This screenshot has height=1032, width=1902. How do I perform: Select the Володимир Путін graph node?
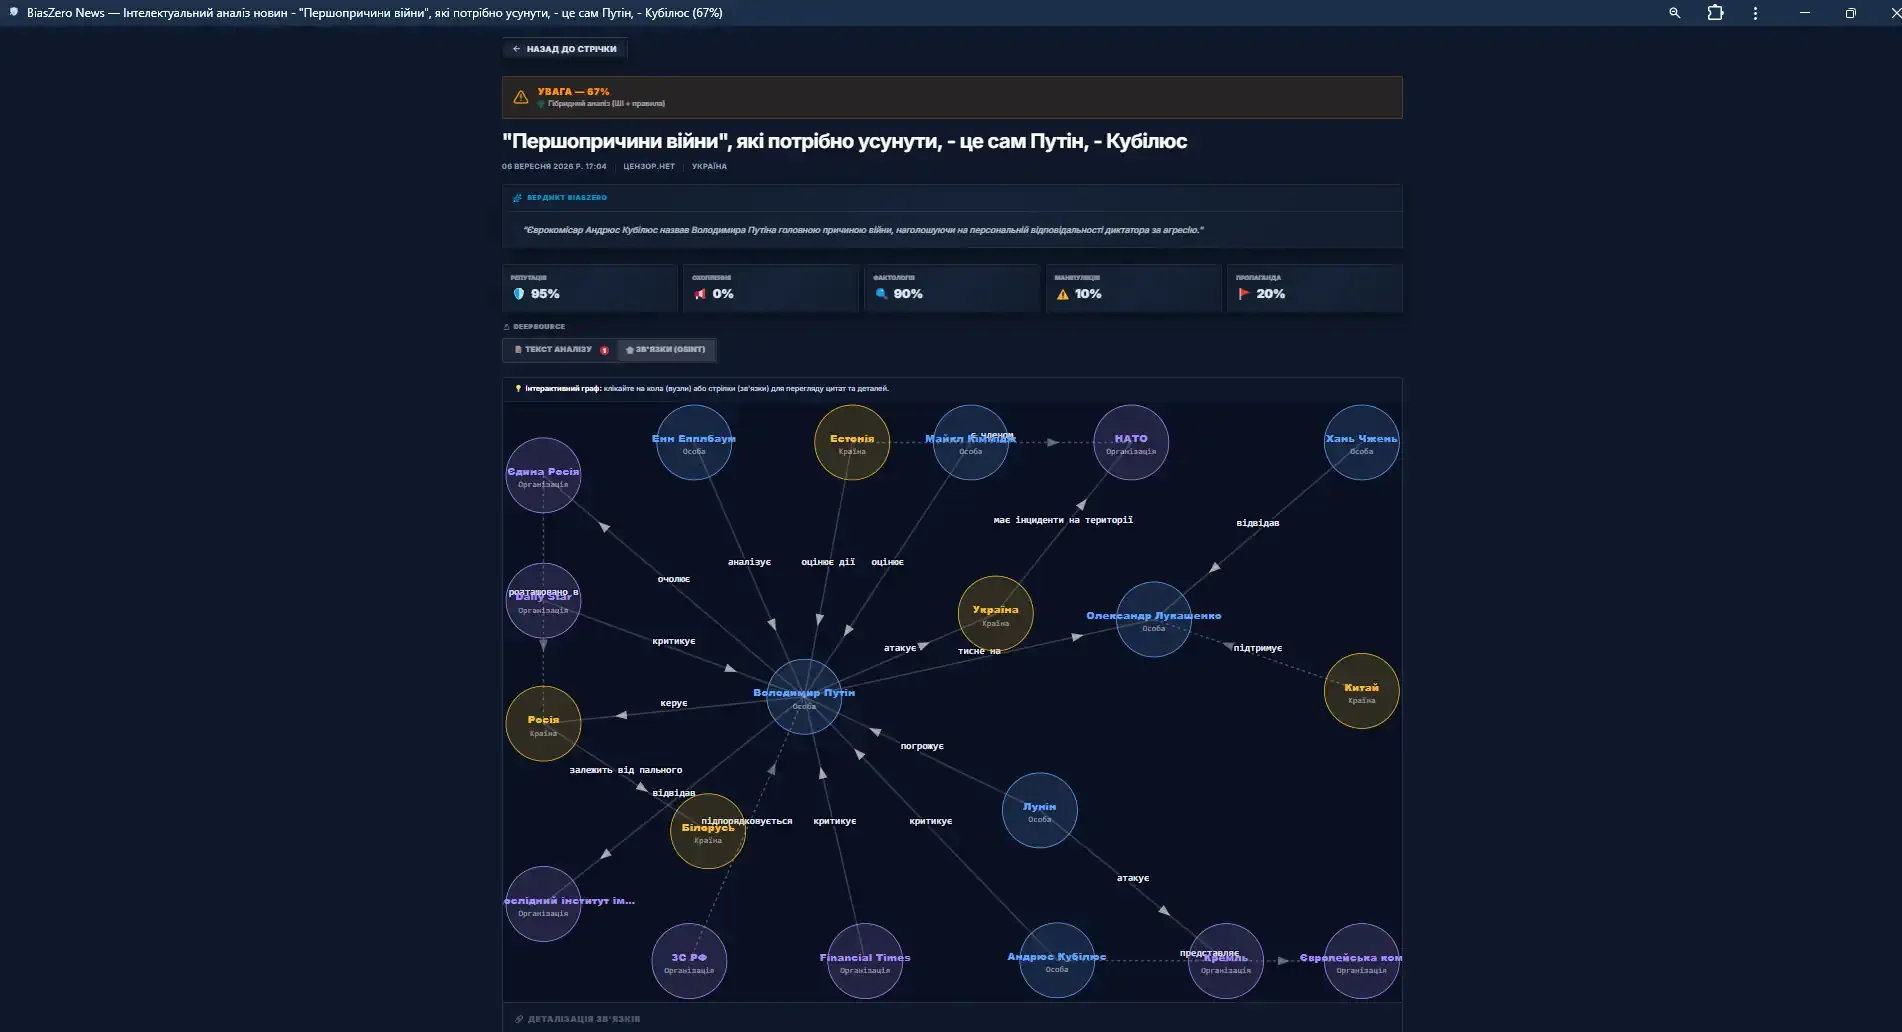[x=804, y=697]
